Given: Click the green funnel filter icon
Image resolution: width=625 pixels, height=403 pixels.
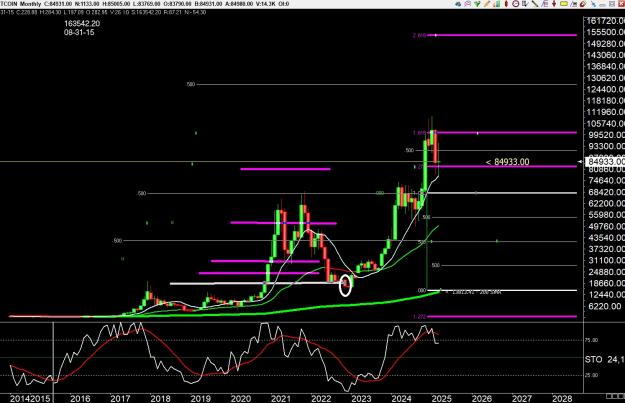Looking at the screenshot, I should (x=477, y=4).
